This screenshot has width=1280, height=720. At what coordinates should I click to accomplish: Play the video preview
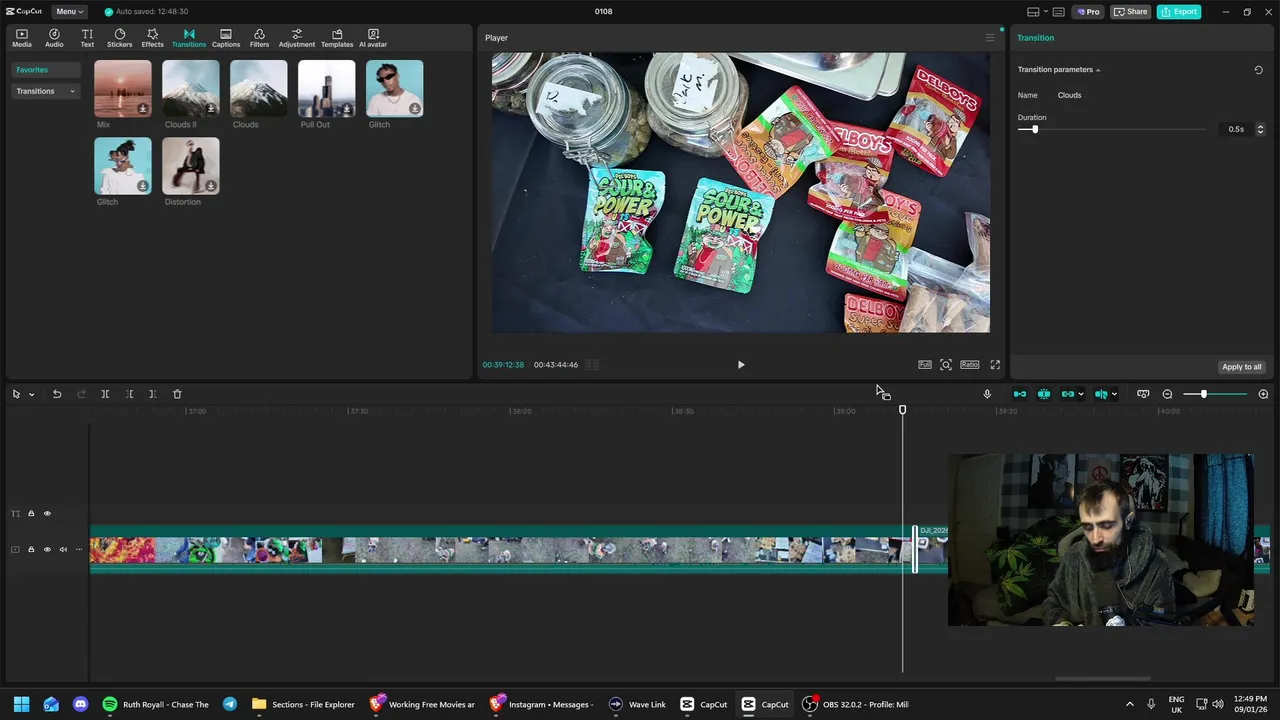(741, 365)
